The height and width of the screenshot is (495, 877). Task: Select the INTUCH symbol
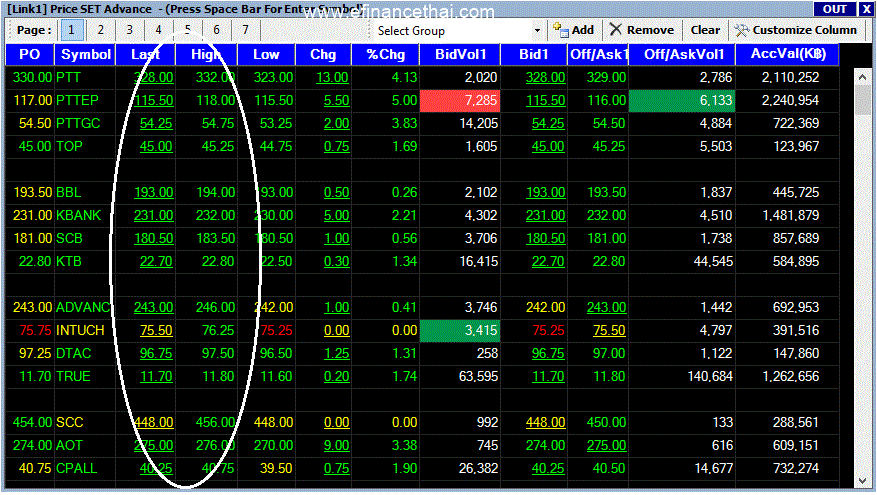click(x=80, y=330)
